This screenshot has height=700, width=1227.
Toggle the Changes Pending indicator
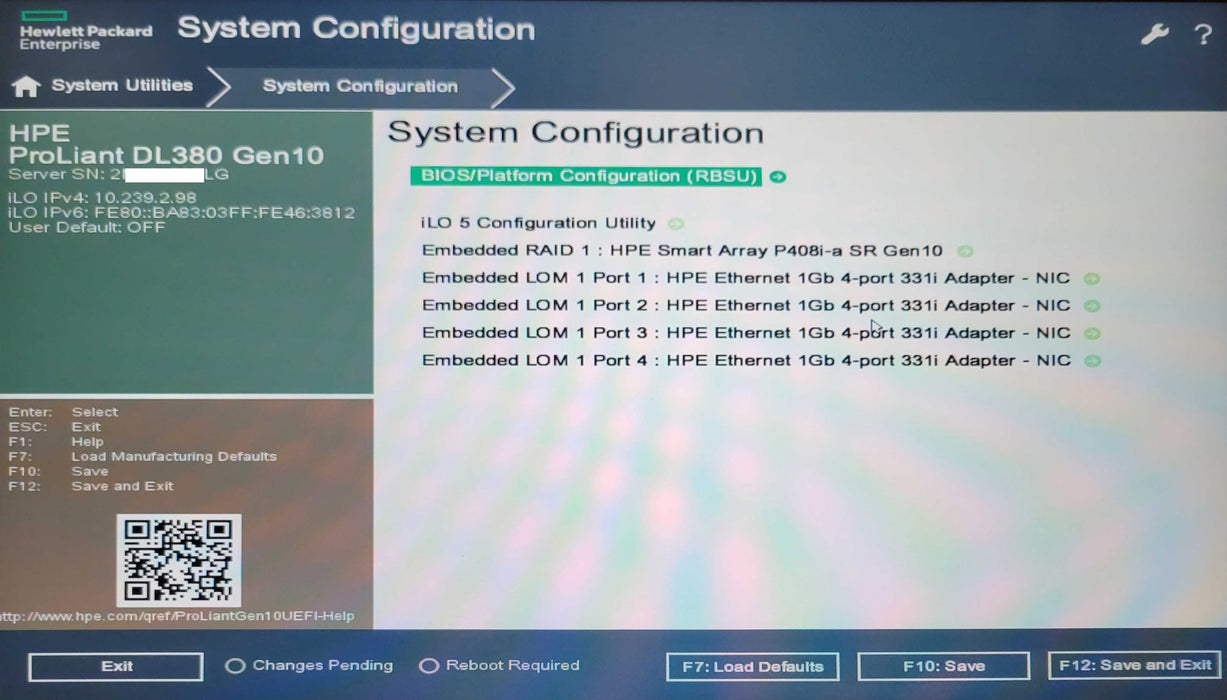click(235, 666)
